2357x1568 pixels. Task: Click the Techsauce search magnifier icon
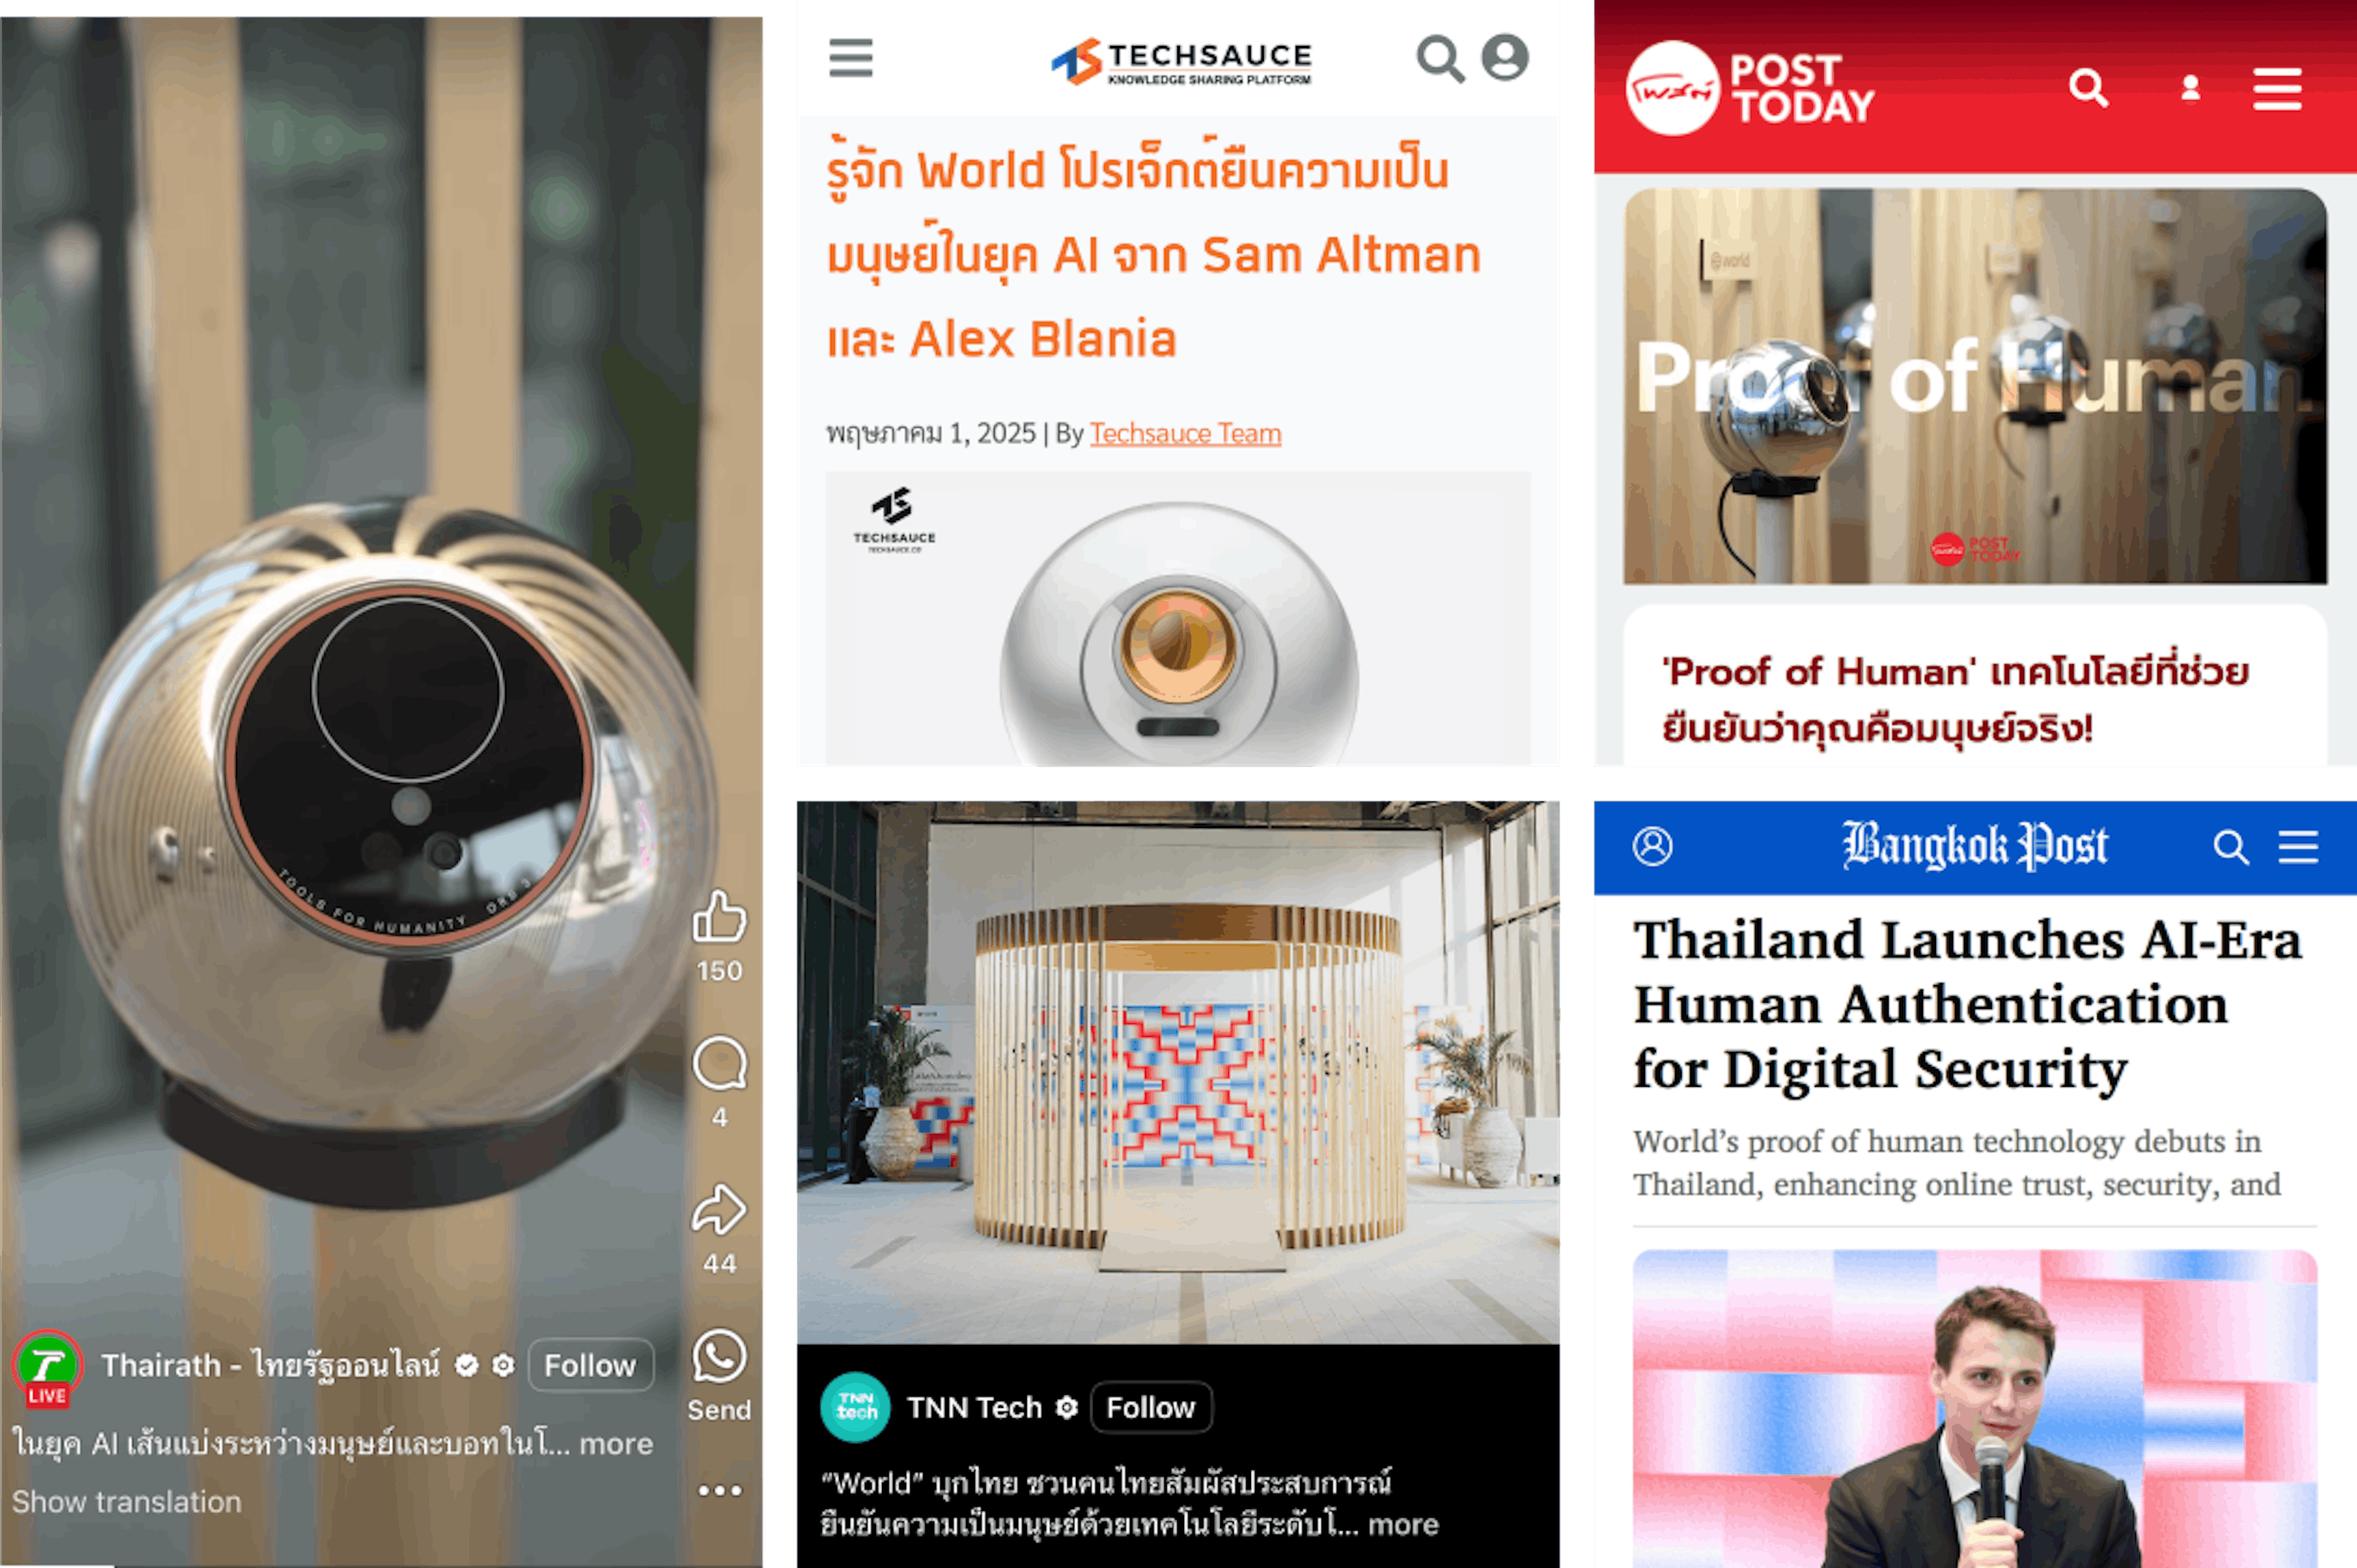click(1440, 59)
